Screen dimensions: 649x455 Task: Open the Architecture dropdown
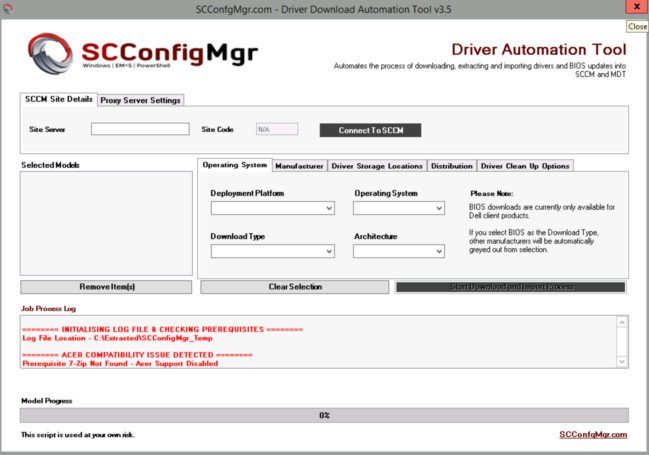[399, 251]
